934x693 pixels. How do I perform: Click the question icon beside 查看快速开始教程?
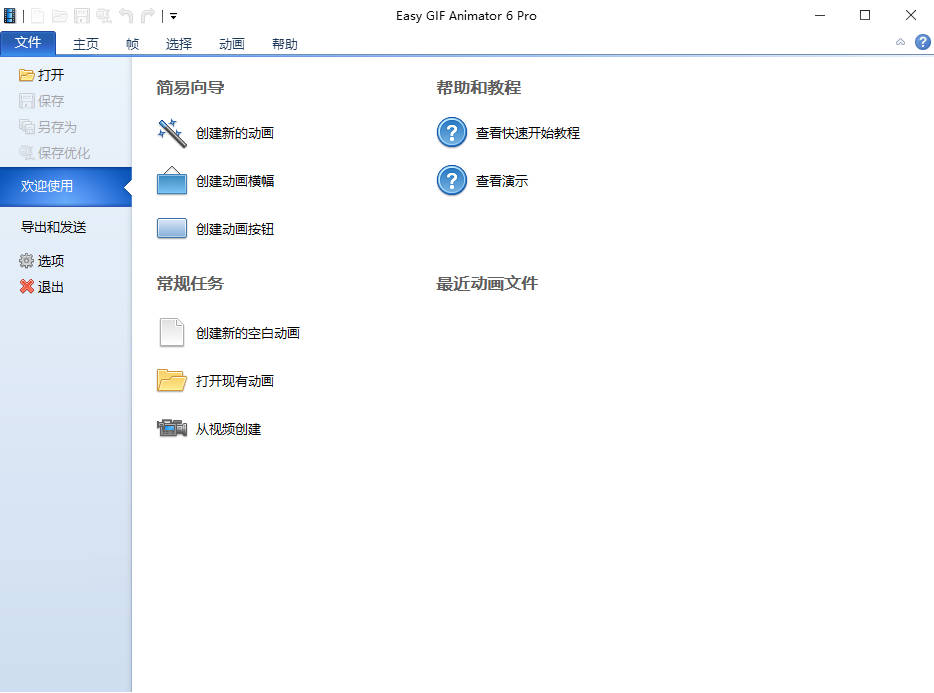point(452,132)
